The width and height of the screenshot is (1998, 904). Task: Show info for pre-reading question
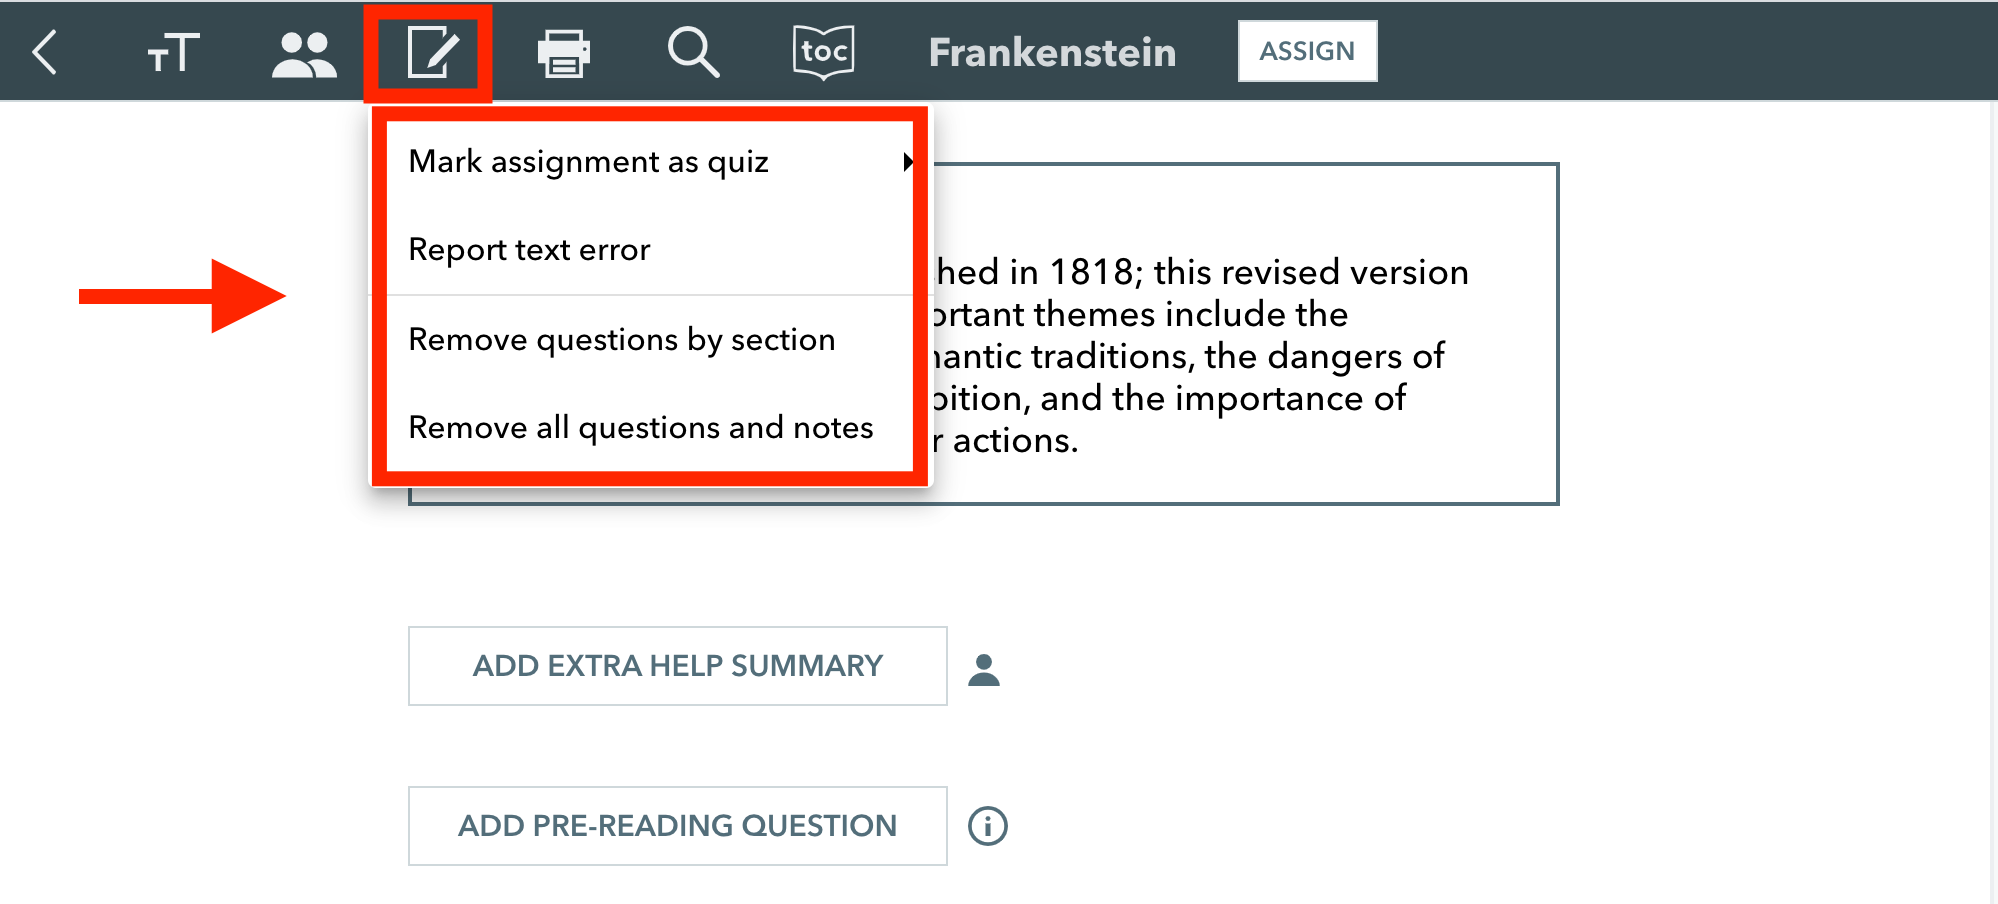[988, 826]
